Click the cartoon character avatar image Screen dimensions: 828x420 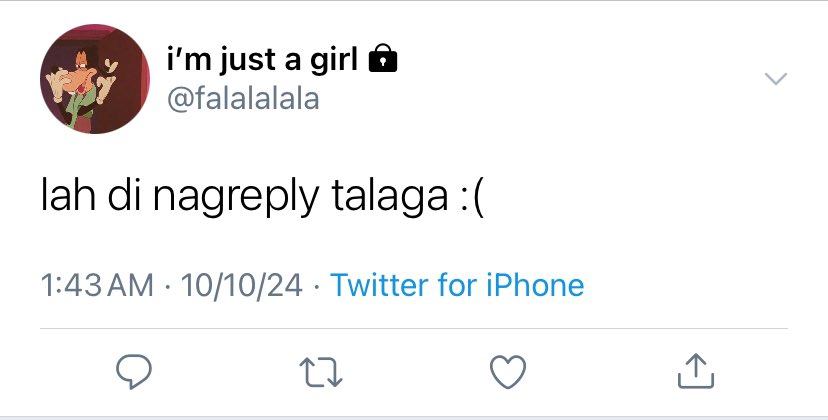point(95,79)
